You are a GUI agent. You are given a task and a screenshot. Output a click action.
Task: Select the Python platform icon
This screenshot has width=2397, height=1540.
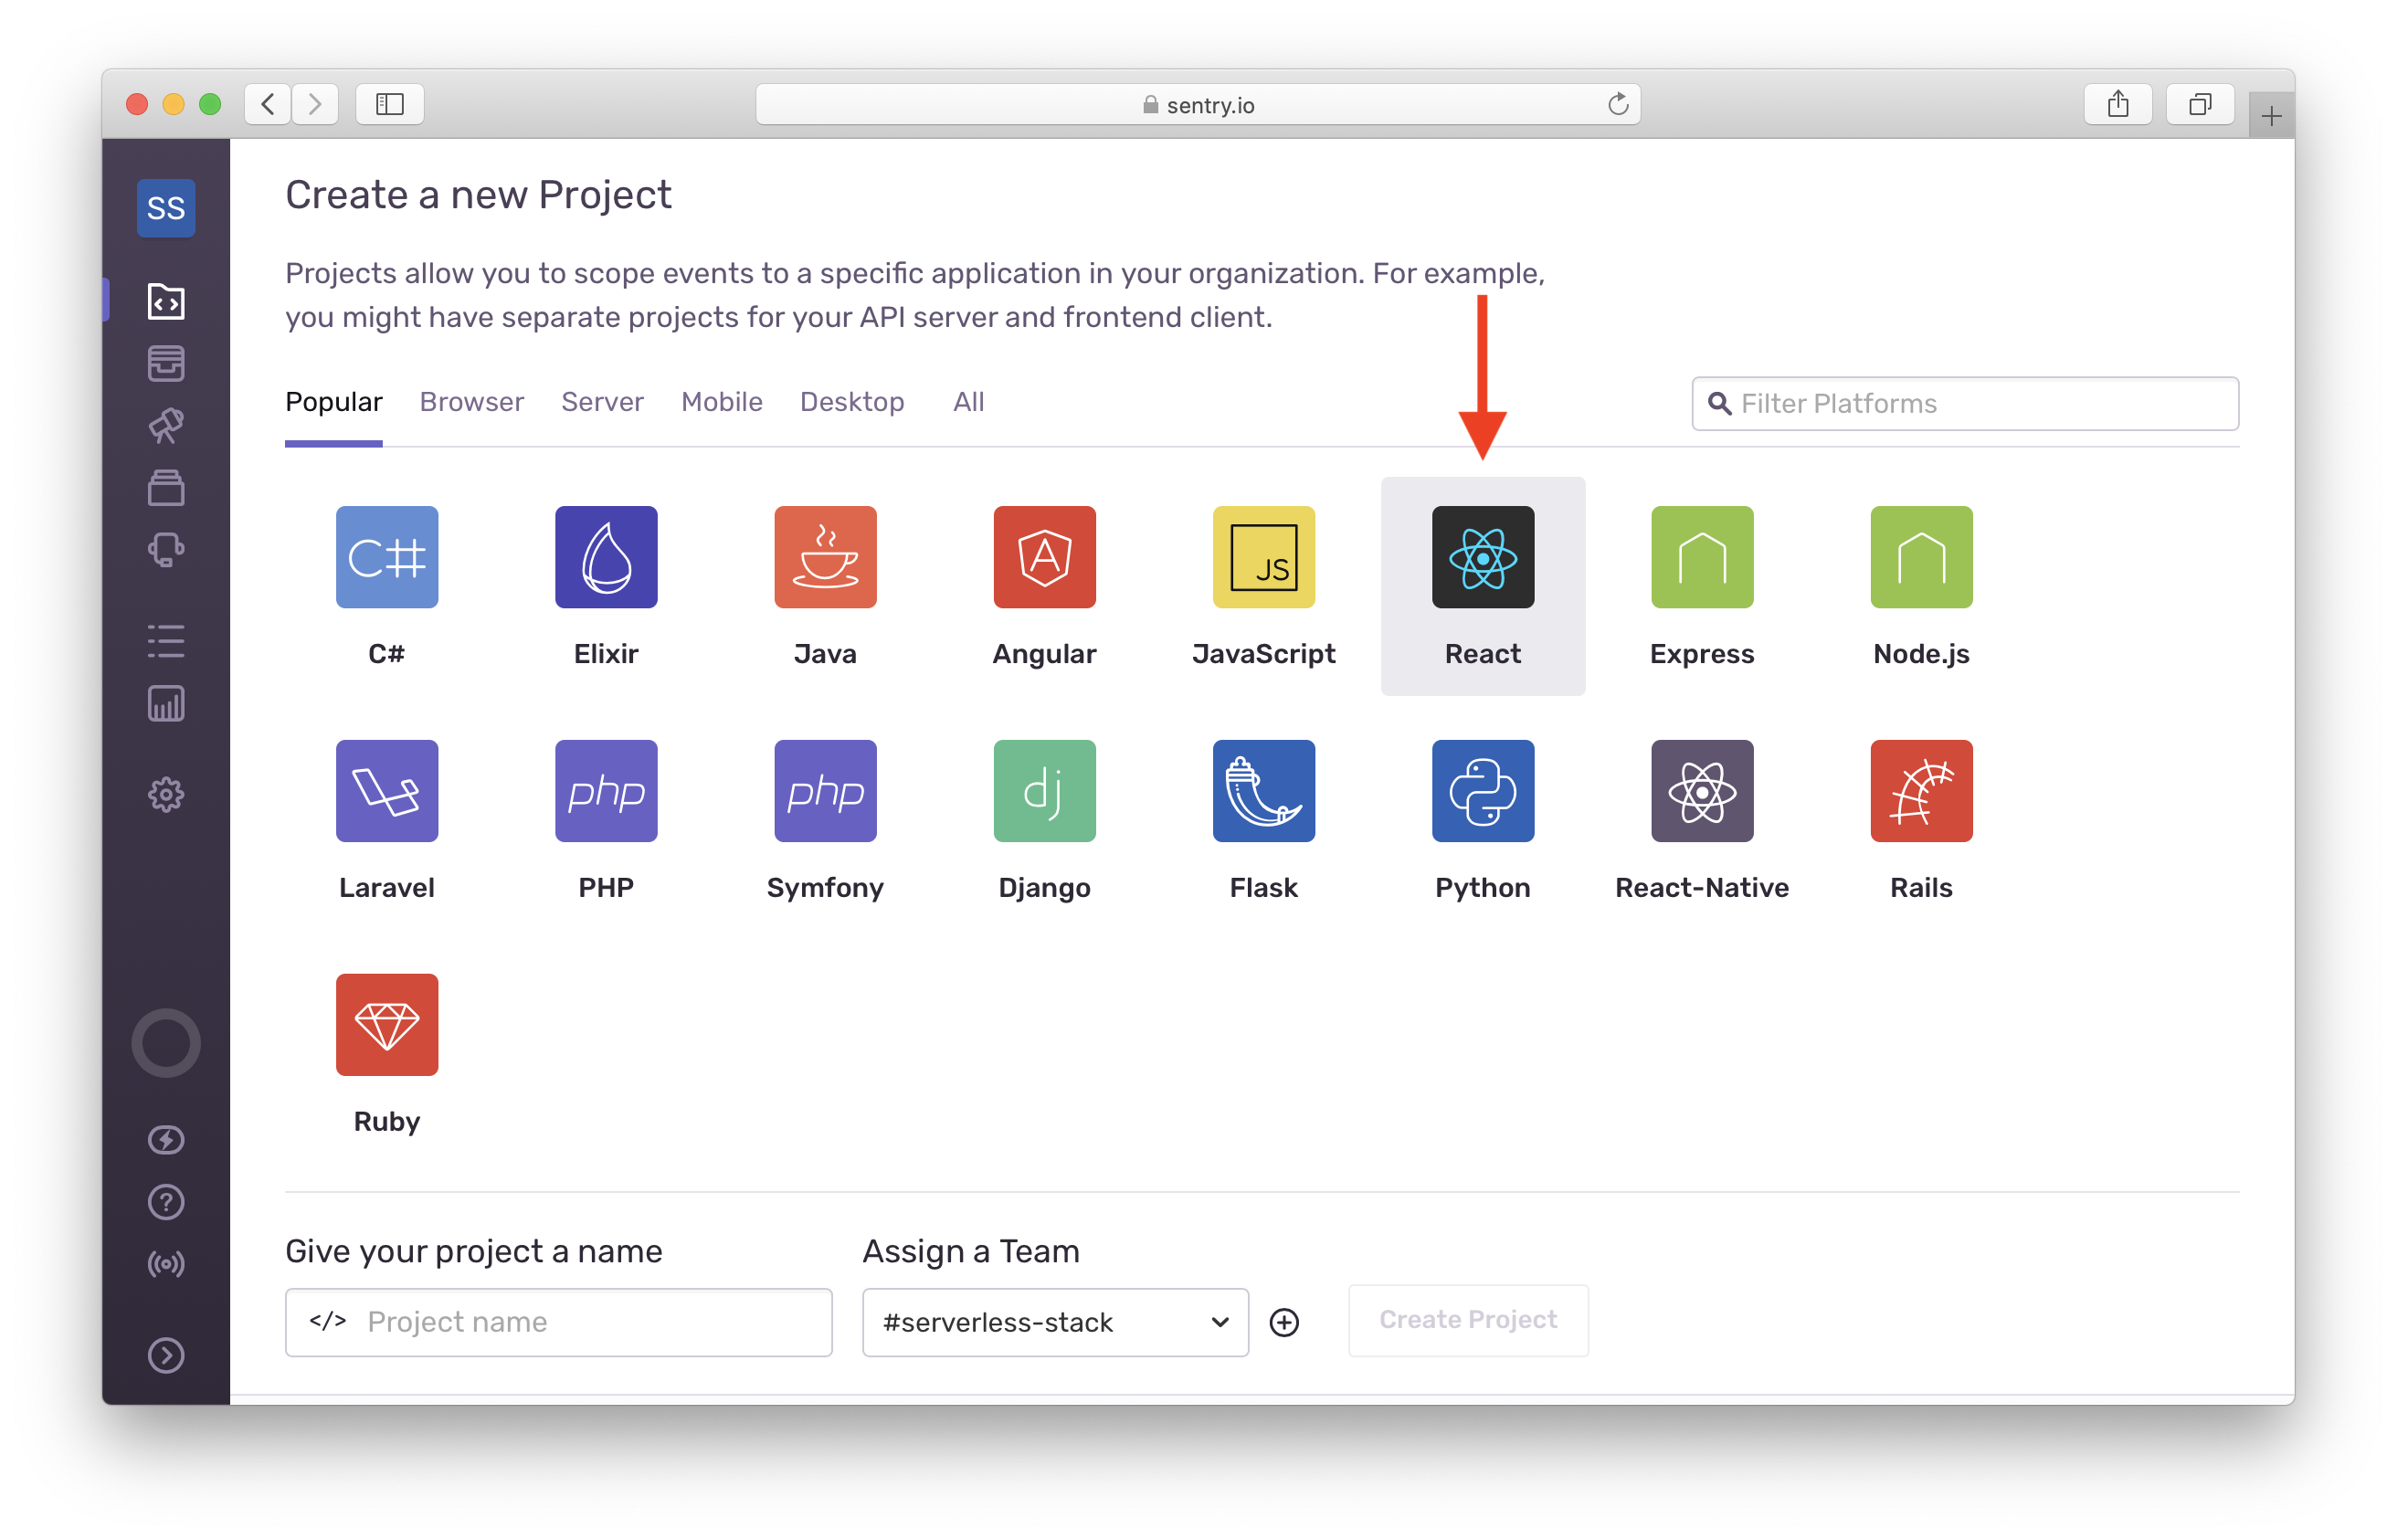tap(1483, 791)
